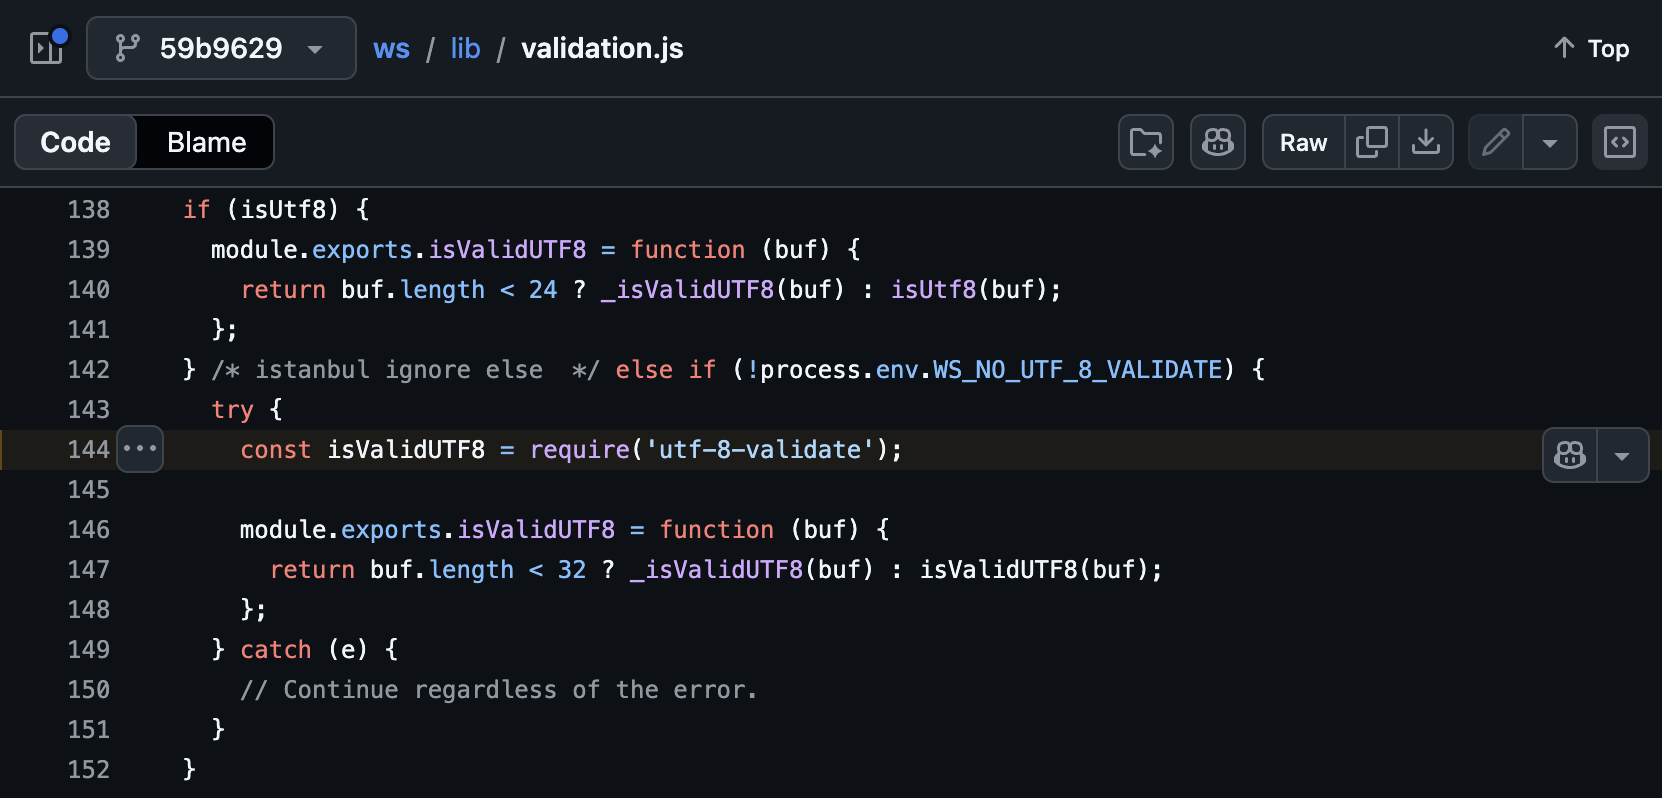Click the number 32 on line 147
This screenshot has width=1662, height=798.
[x=572, y=569]
